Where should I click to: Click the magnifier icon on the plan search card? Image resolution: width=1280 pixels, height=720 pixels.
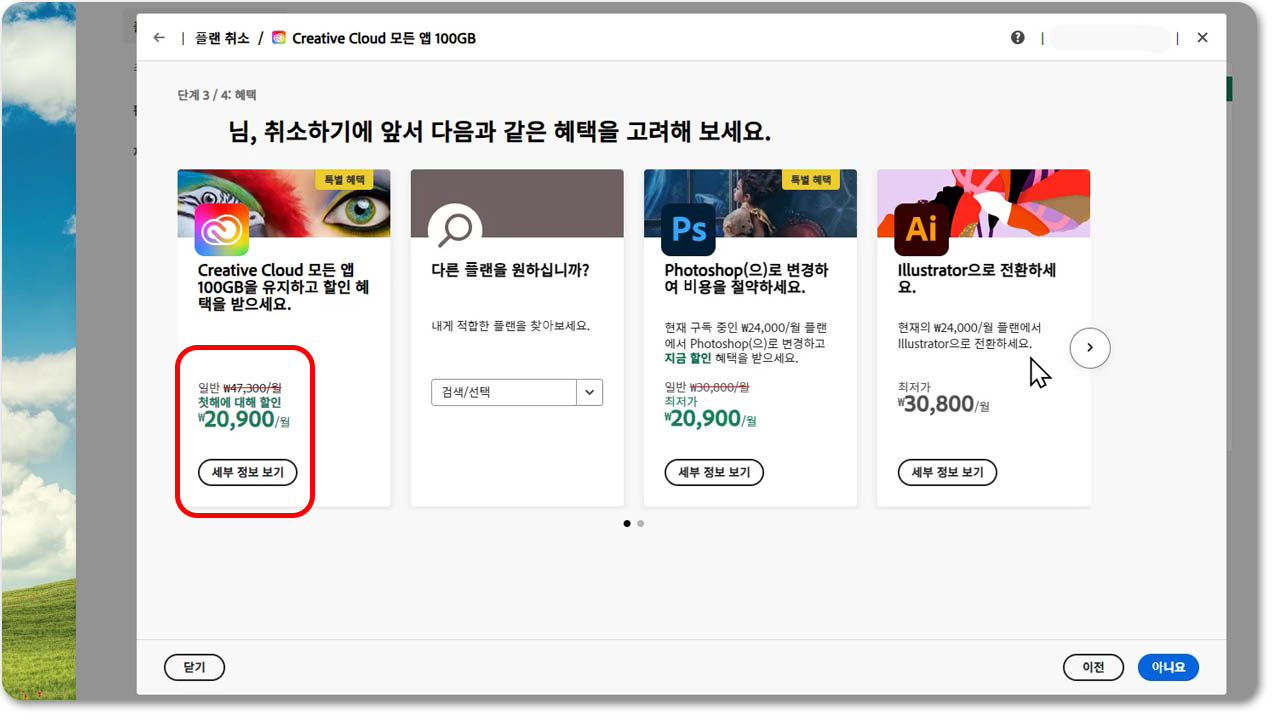tap(455, 229)
